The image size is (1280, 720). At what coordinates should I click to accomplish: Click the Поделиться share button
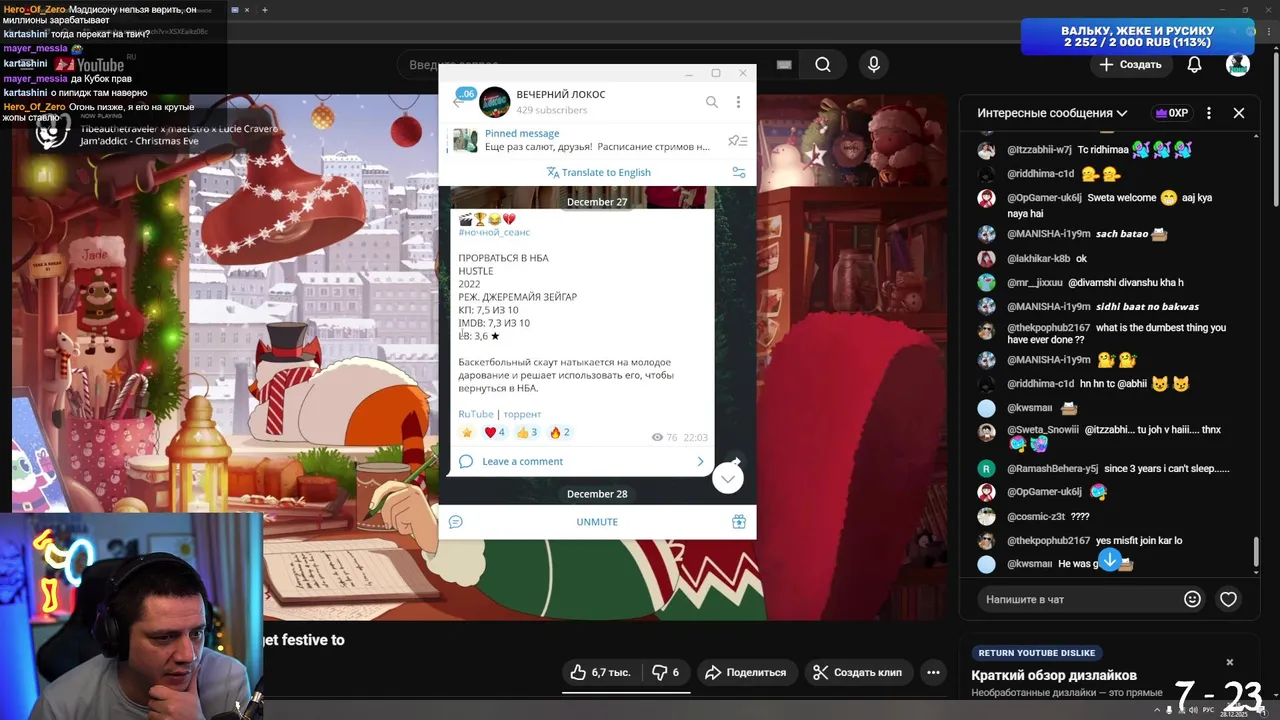click(x=746, y=672)
